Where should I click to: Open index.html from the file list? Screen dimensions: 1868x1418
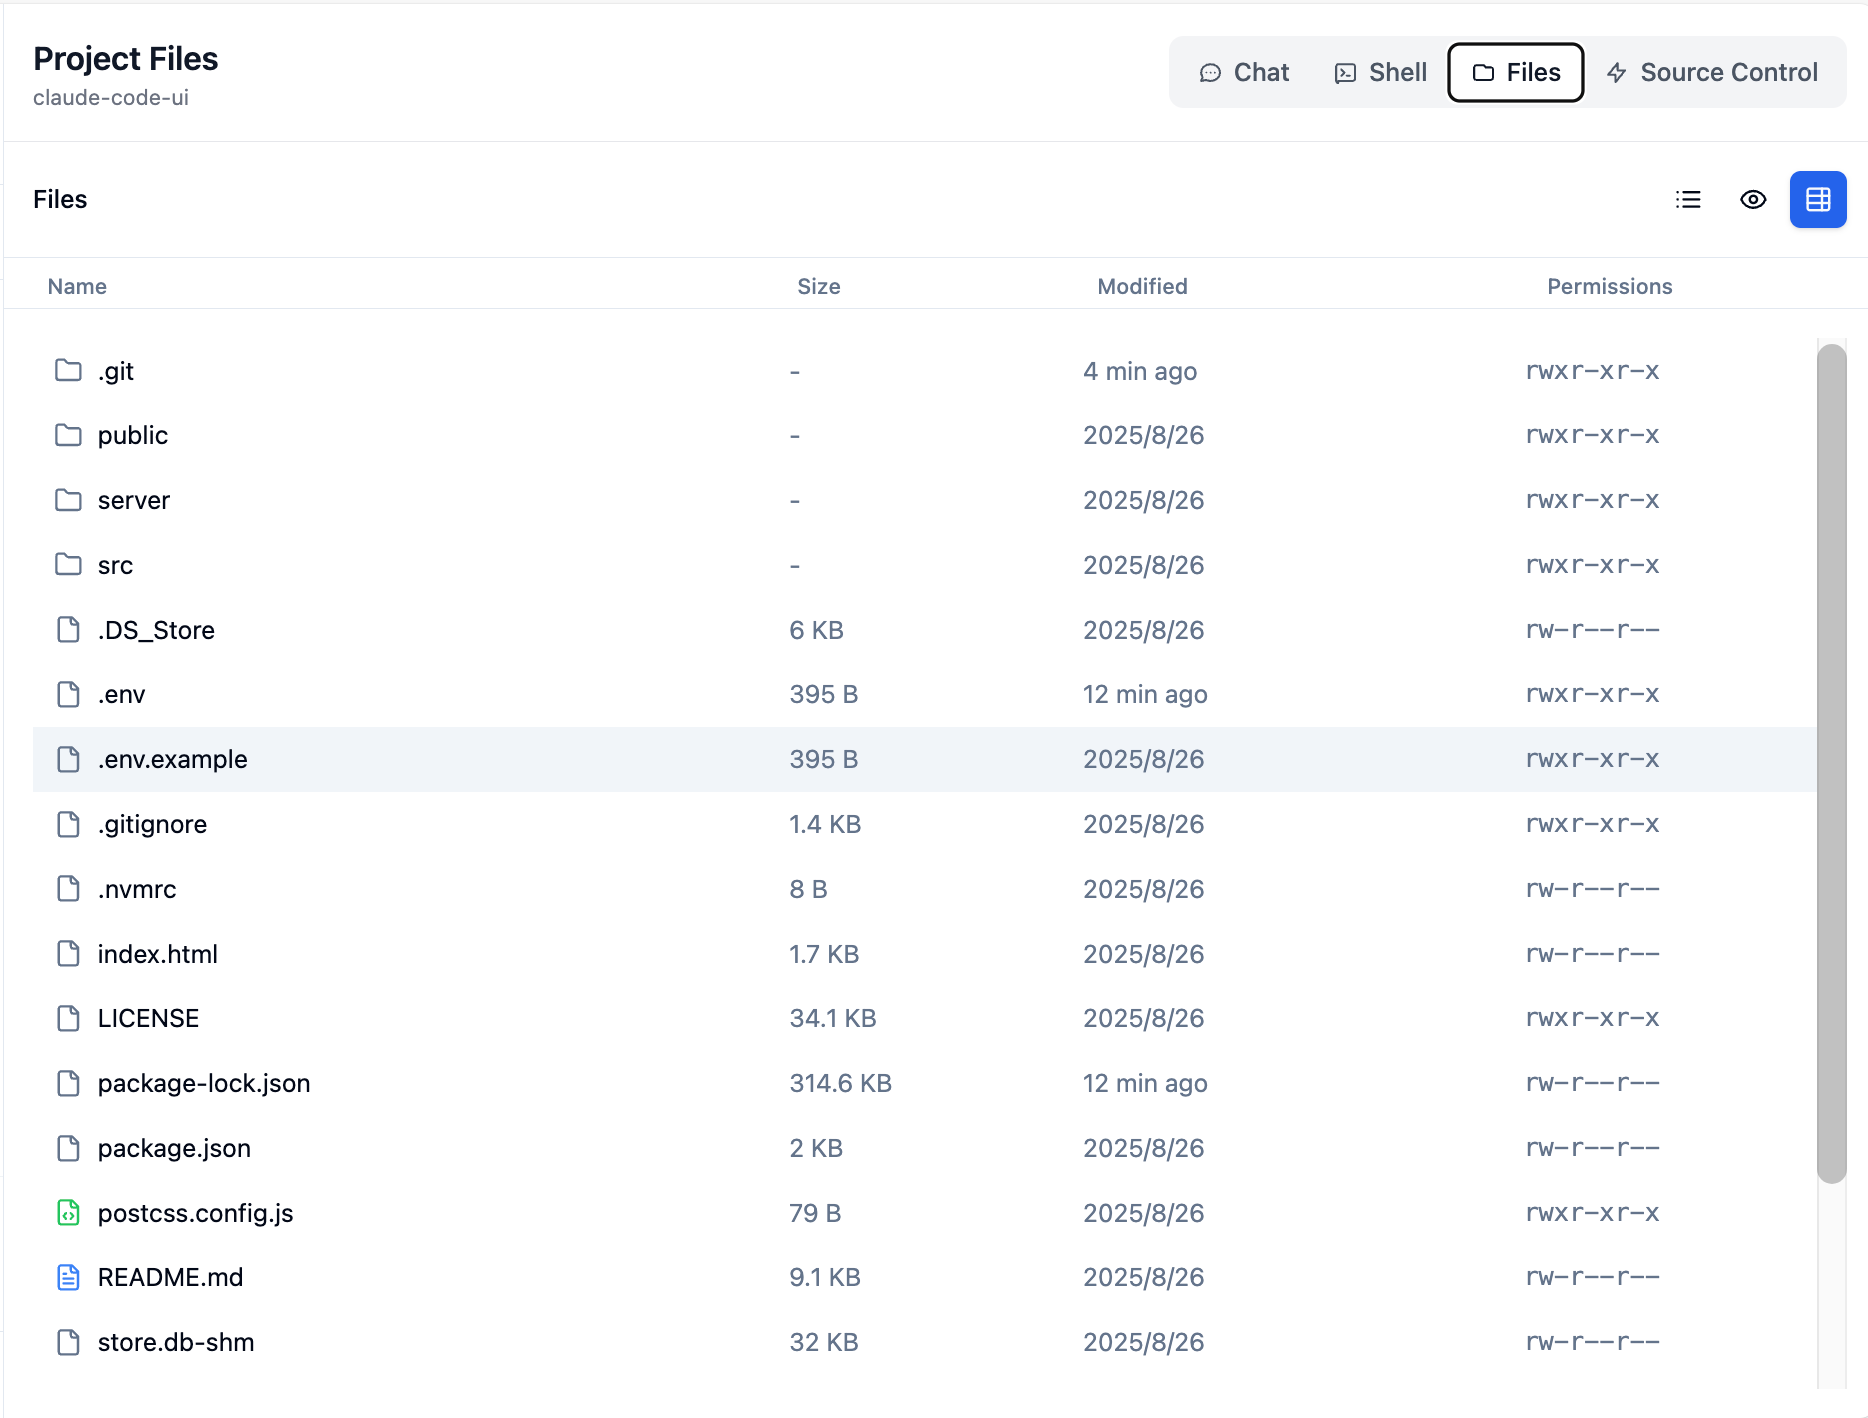(157, 954)
